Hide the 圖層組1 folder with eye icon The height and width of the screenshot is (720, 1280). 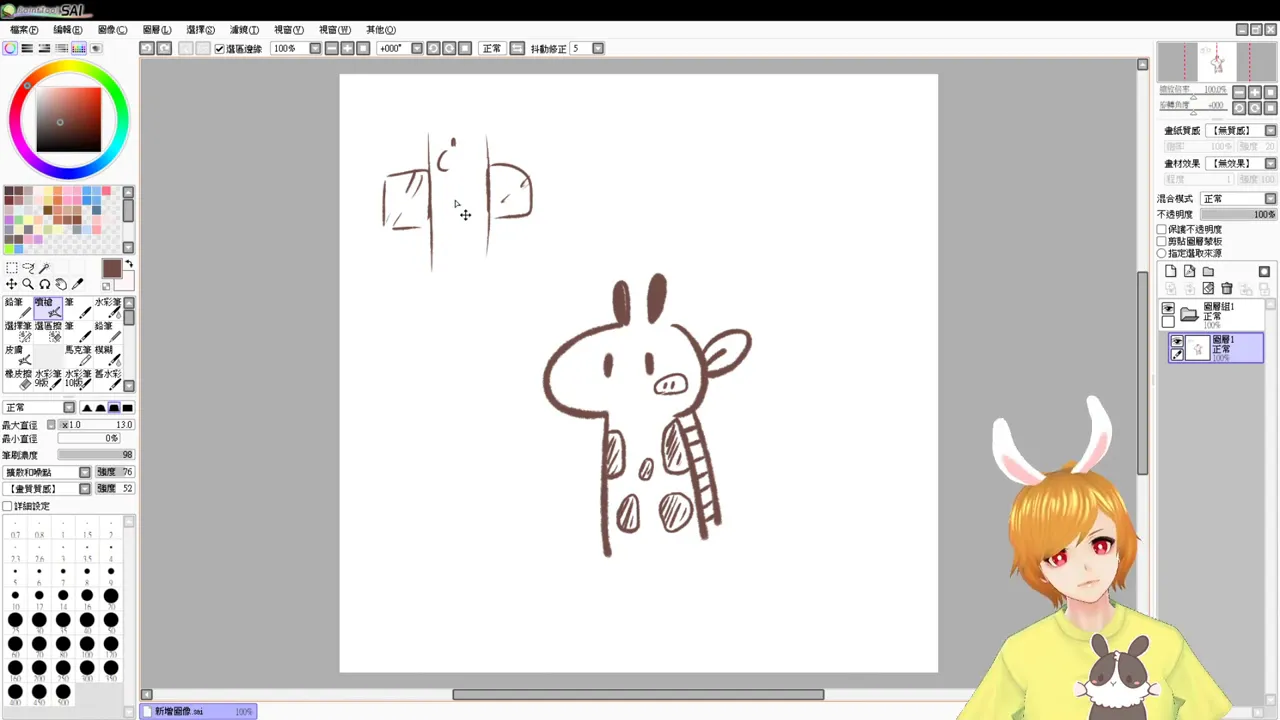[1168, 308]
